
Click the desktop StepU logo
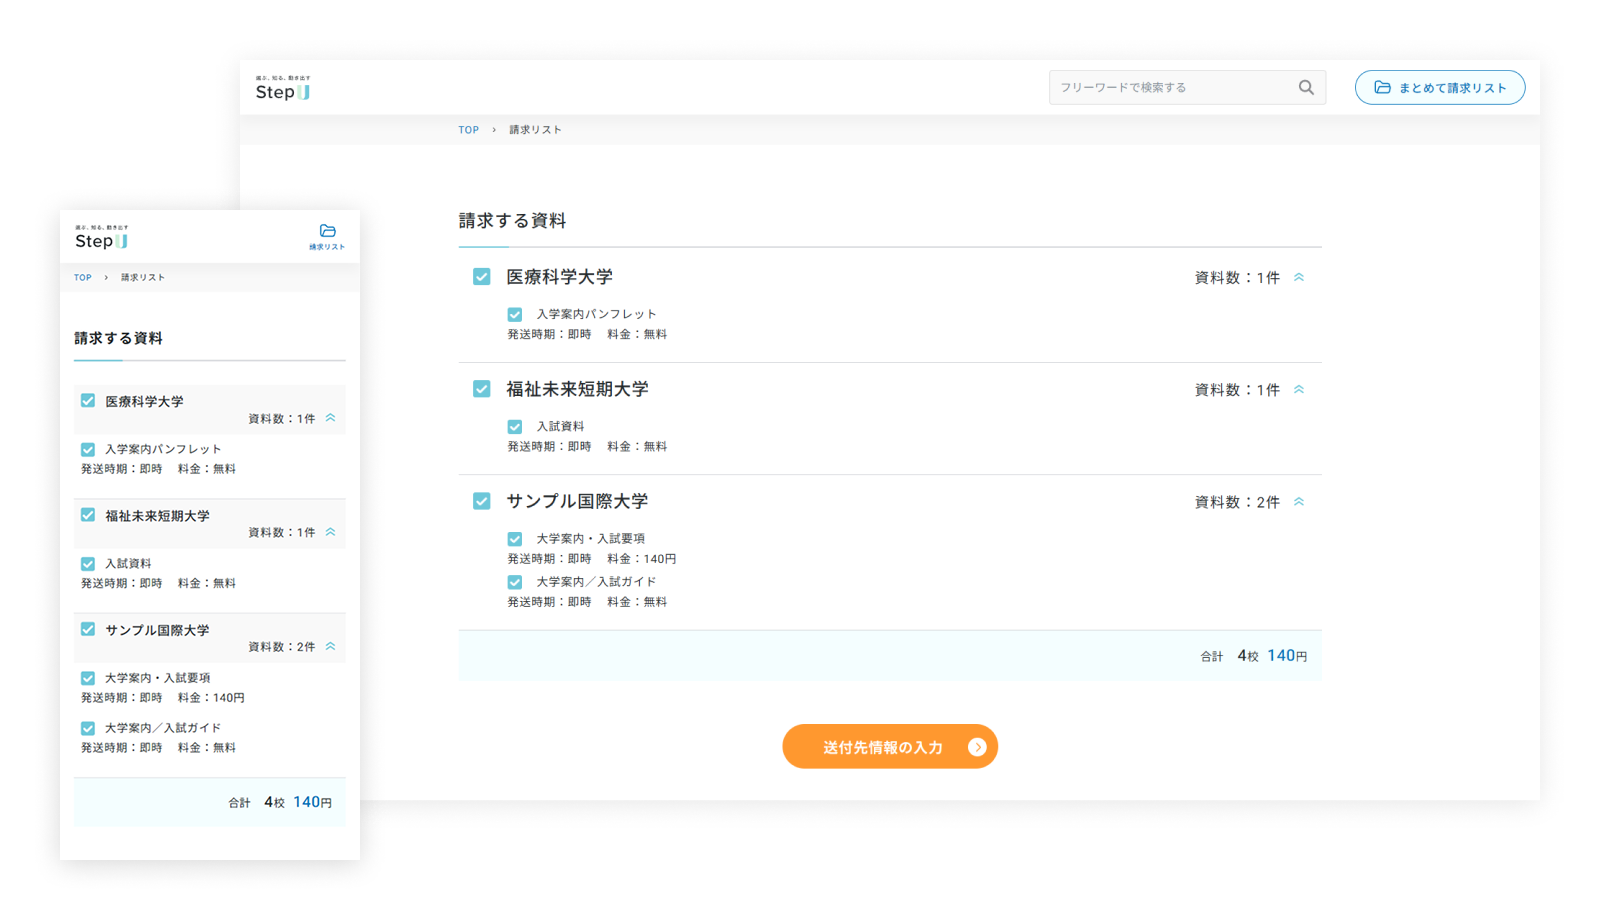click(x=283, y=89)
